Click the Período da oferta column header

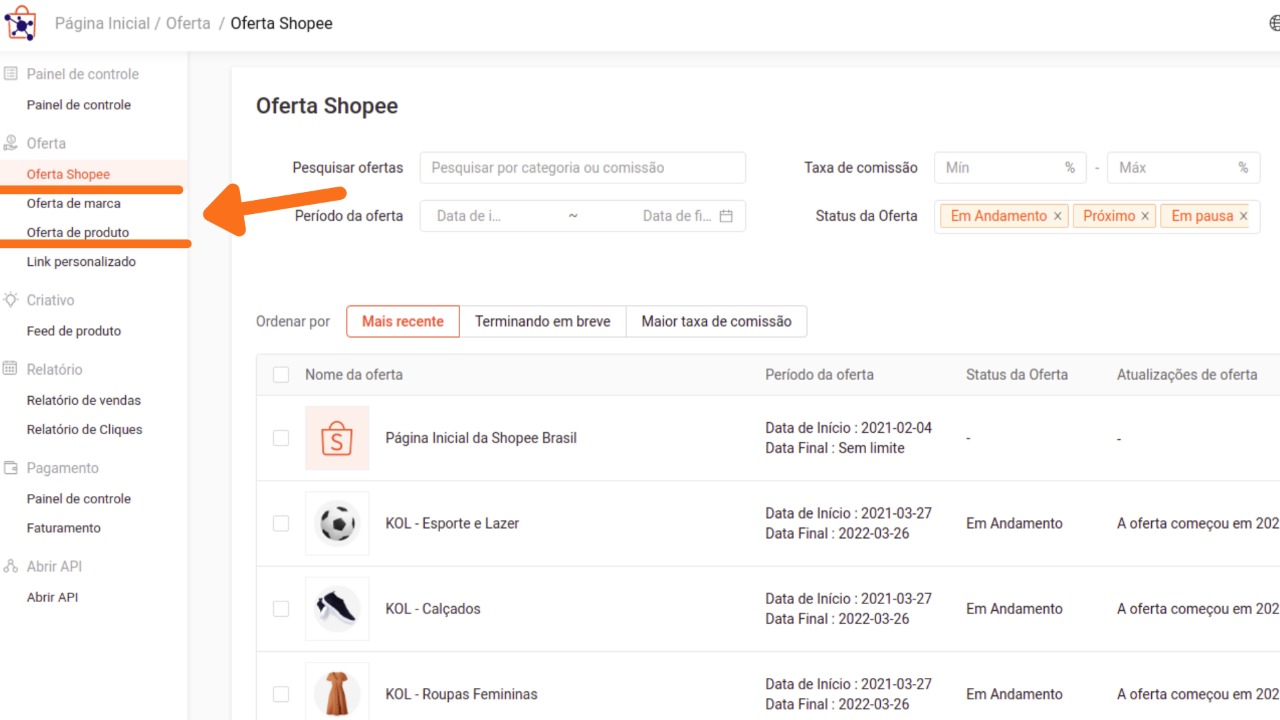tap(820, 375)
